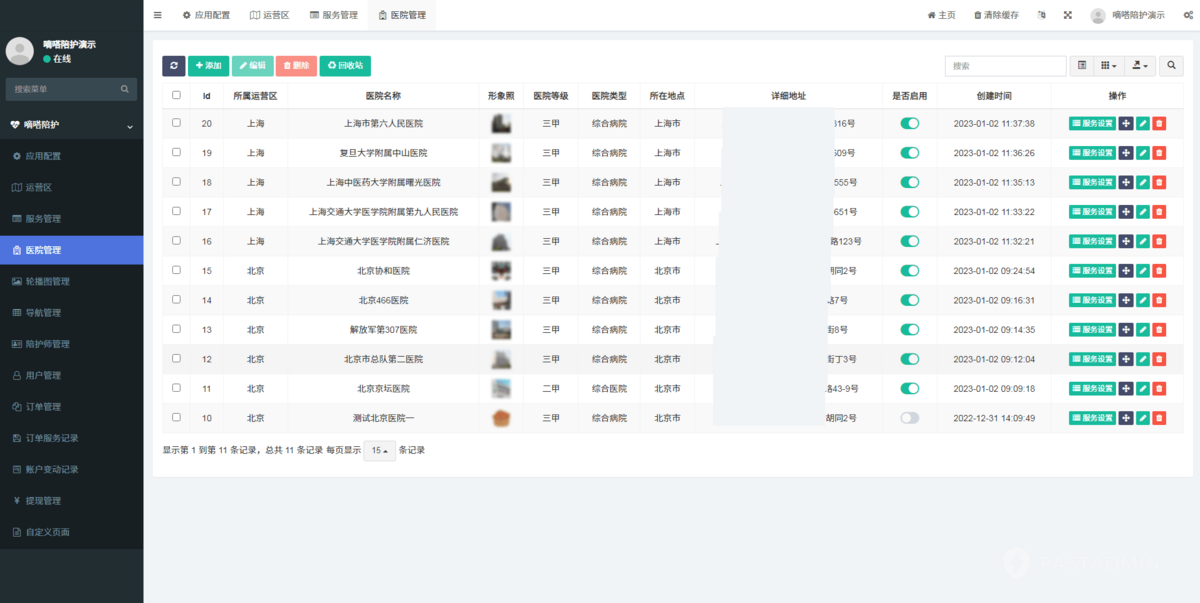Open 陪护师管理 in the sidebar
This screenshot has width=1200, height=603.
(72, 344)
